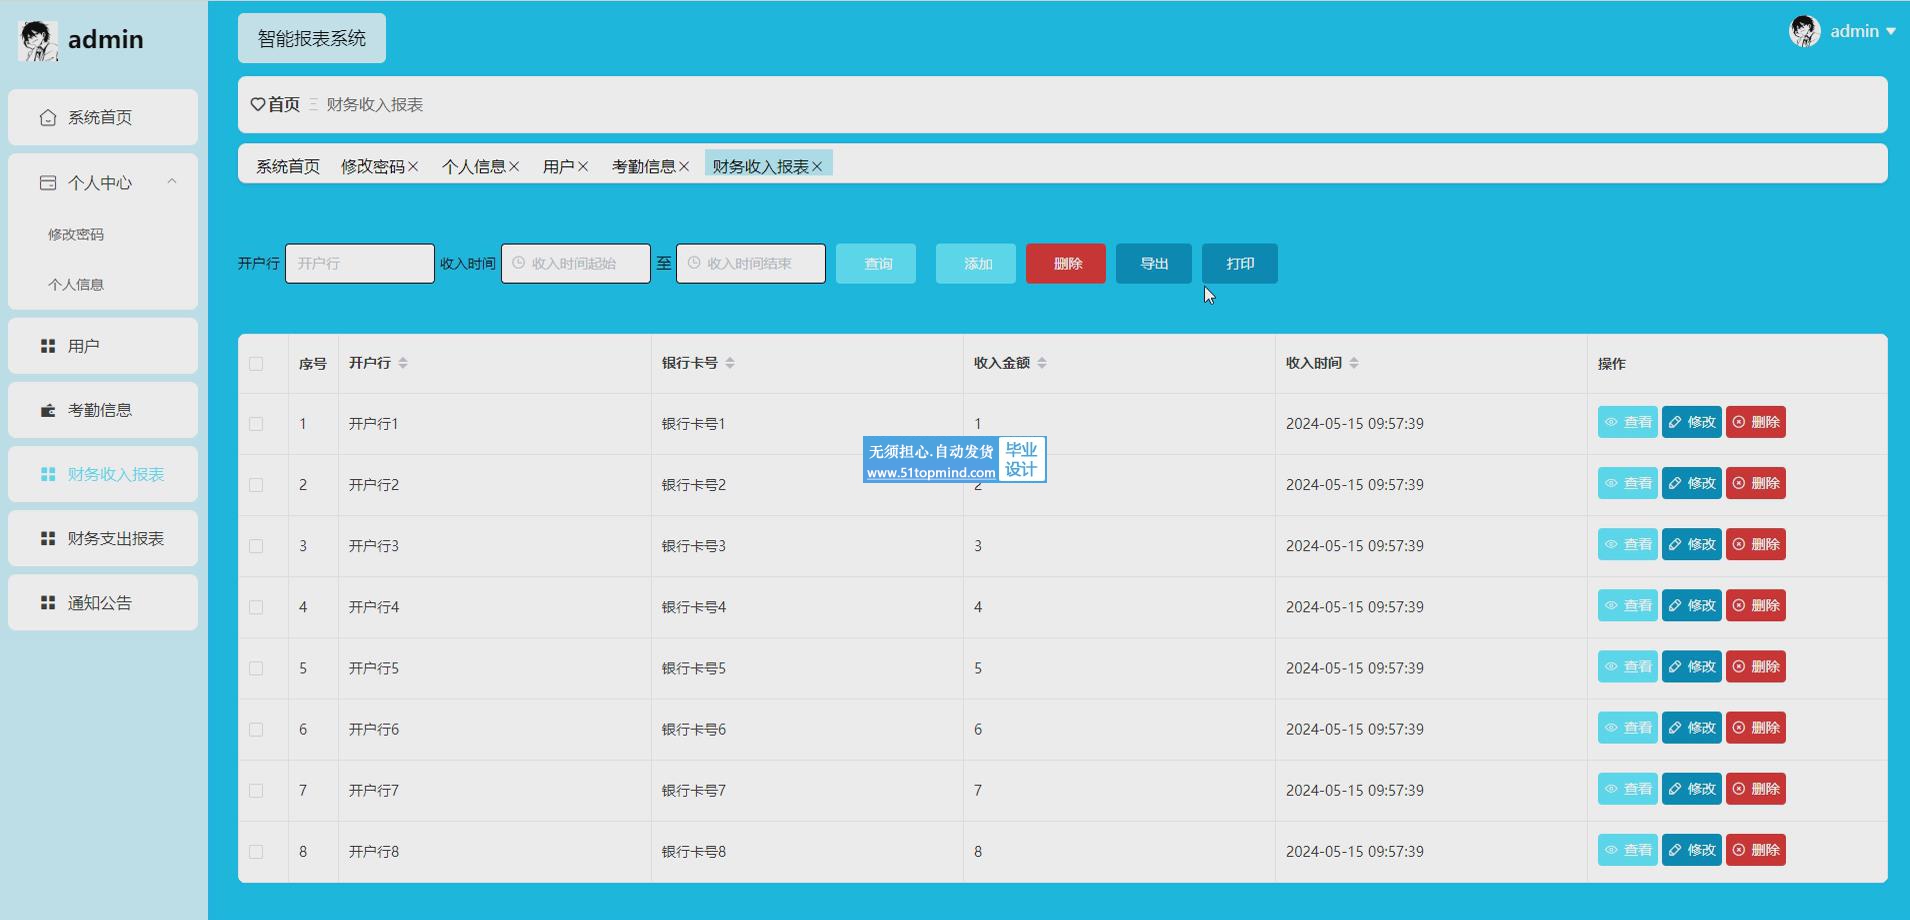The width and height of the screenshot is (1910, 920).
Task: Edit row 开户行2 with 修改 button
Action: (1692, 483)
